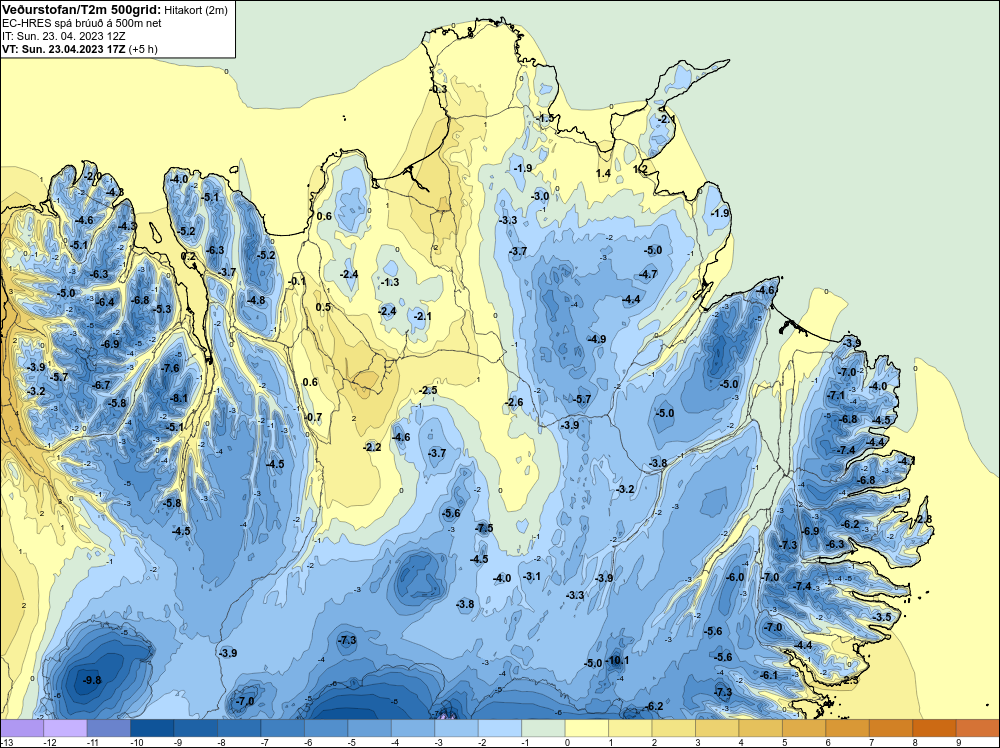Screen dimensions: 1000x748
Task: Click the -0.1 temperature label
Action: pos(297,281)
